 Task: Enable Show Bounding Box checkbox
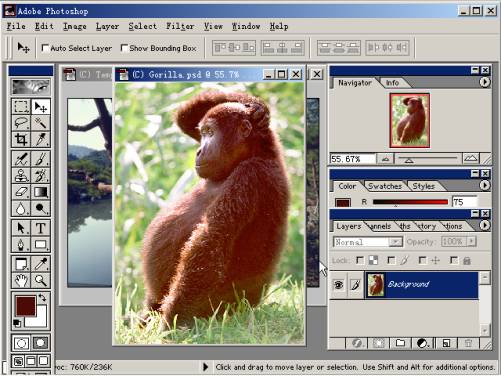tap(124, 48)
